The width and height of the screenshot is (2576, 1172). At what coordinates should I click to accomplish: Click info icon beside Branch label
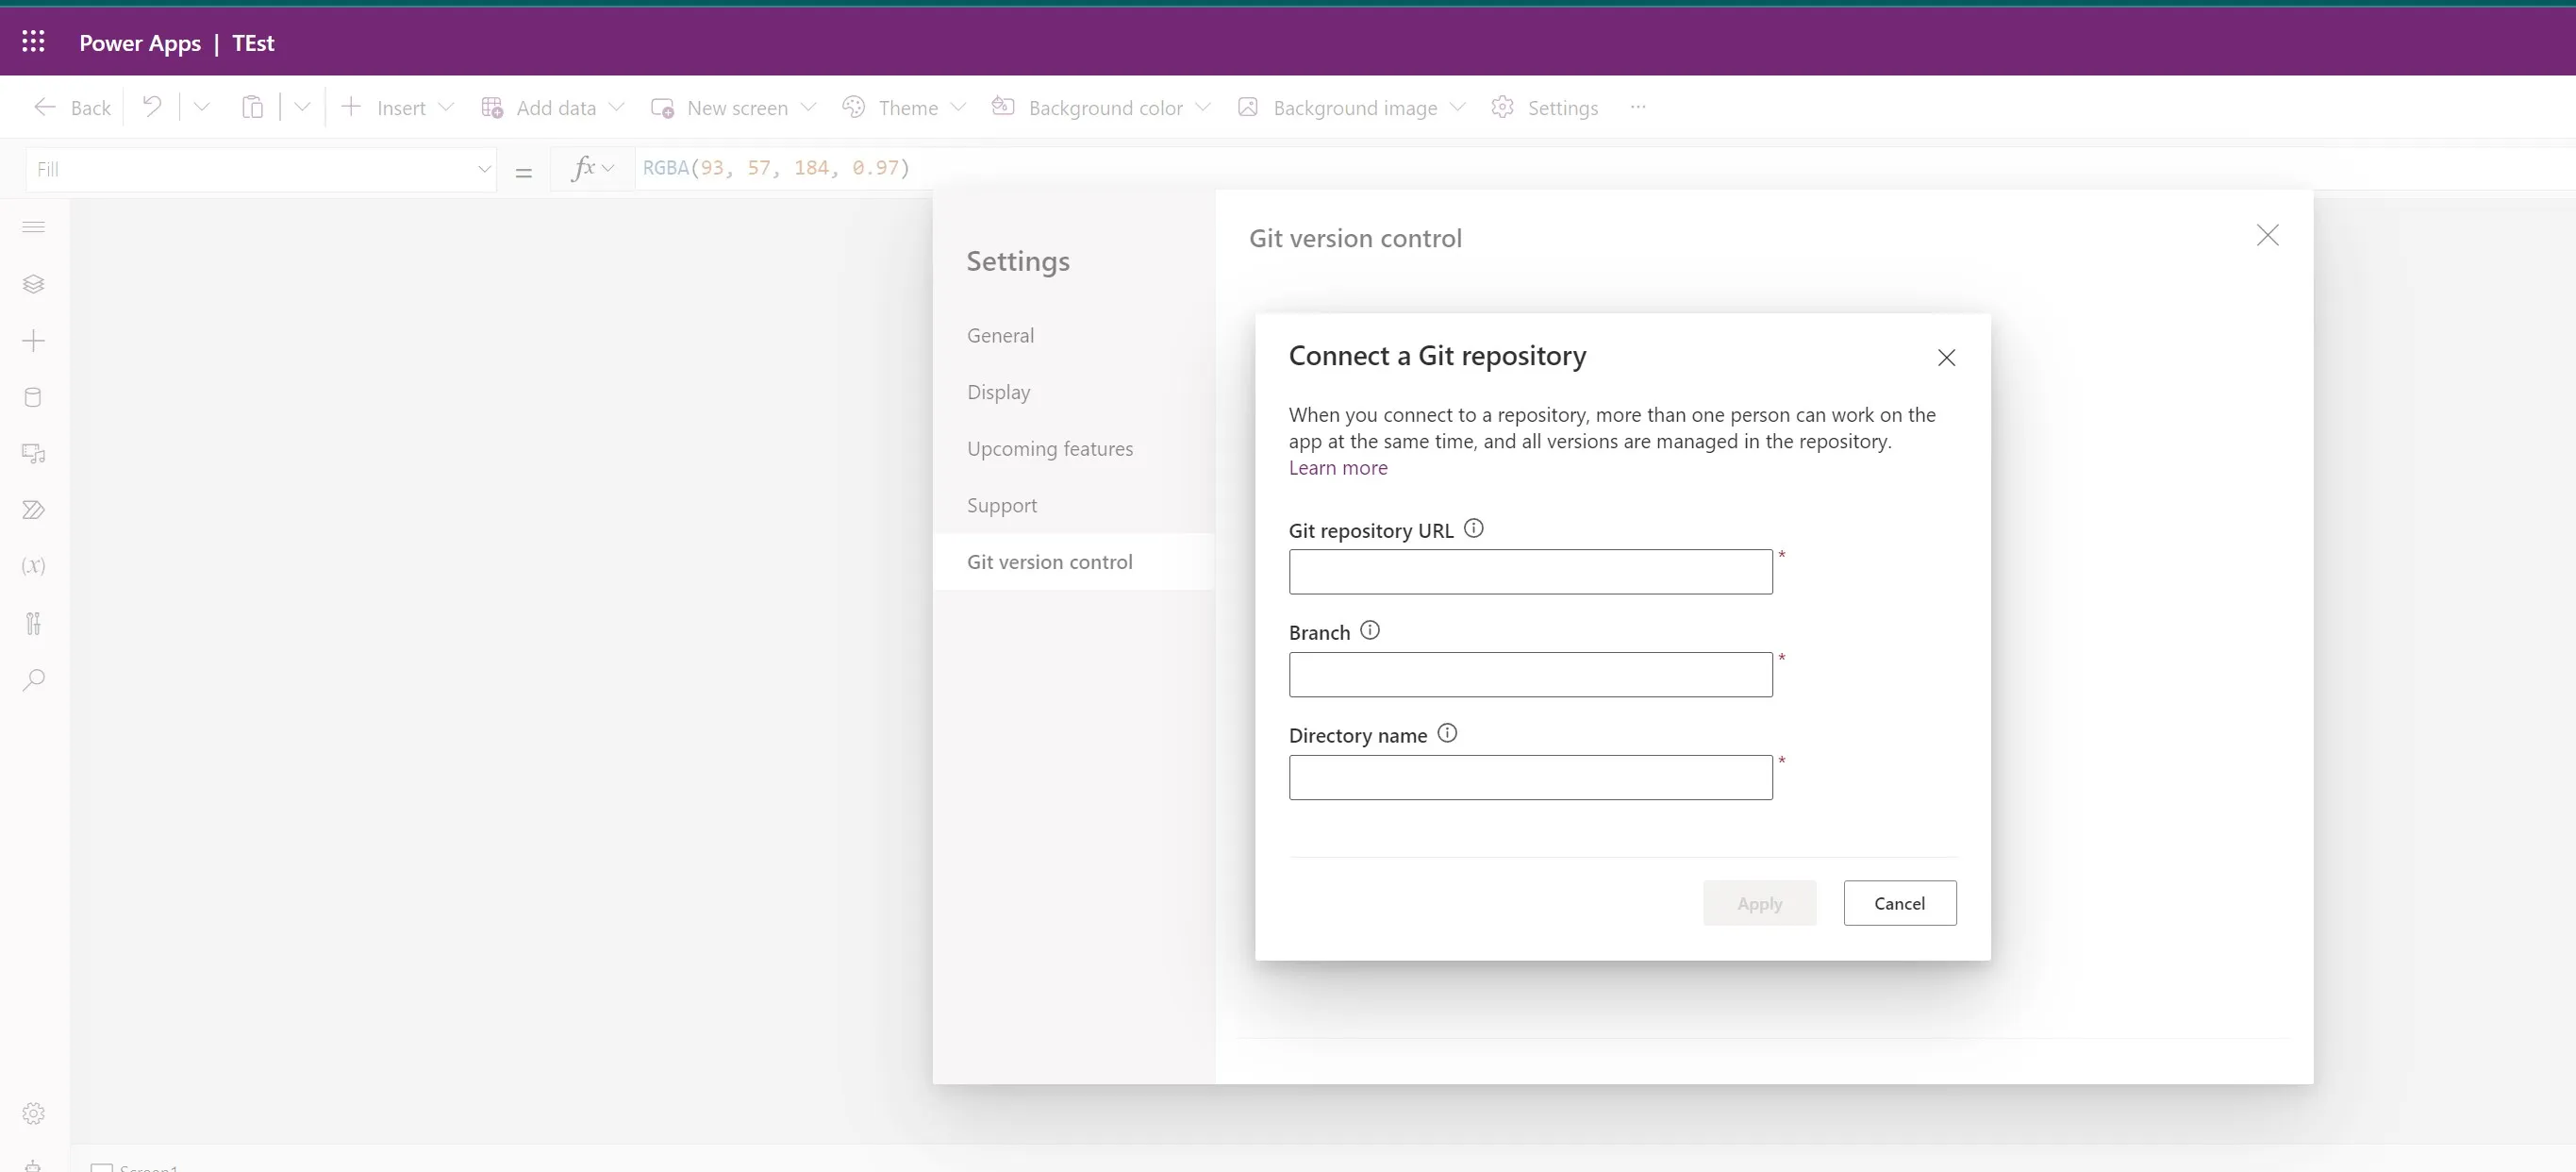coord(1369,631)
